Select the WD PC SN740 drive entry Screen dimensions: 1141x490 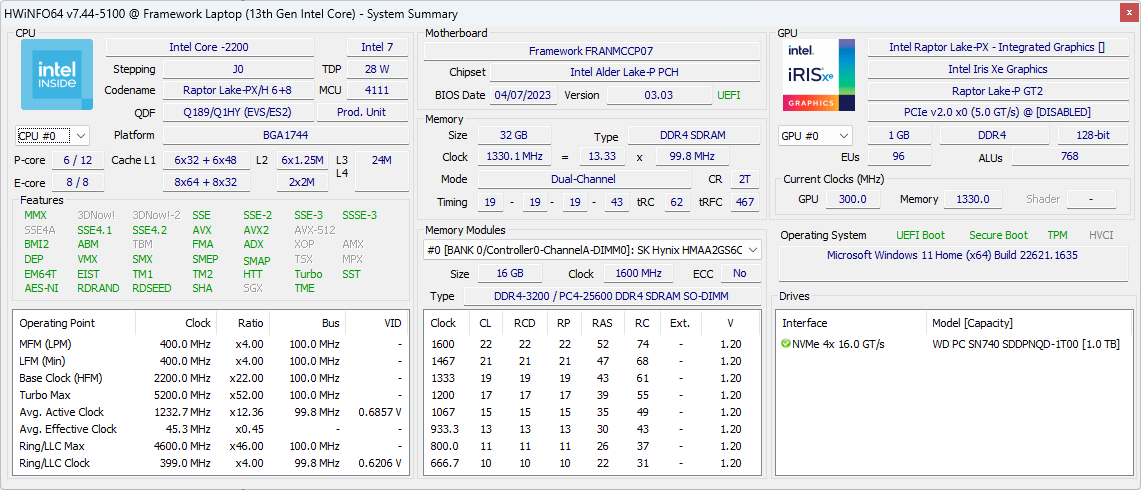[x=1025, y=344]
